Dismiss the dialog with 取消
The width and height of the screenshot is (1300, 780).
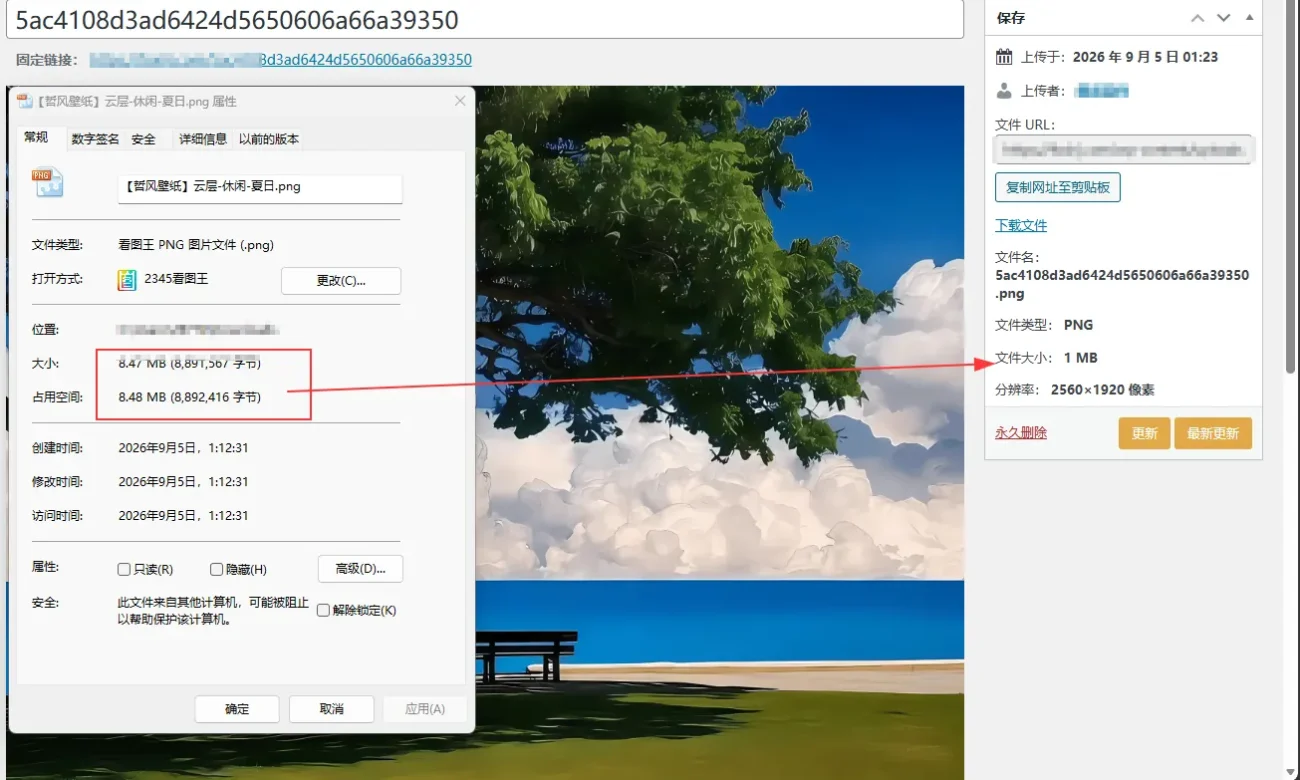coord(331,709)
